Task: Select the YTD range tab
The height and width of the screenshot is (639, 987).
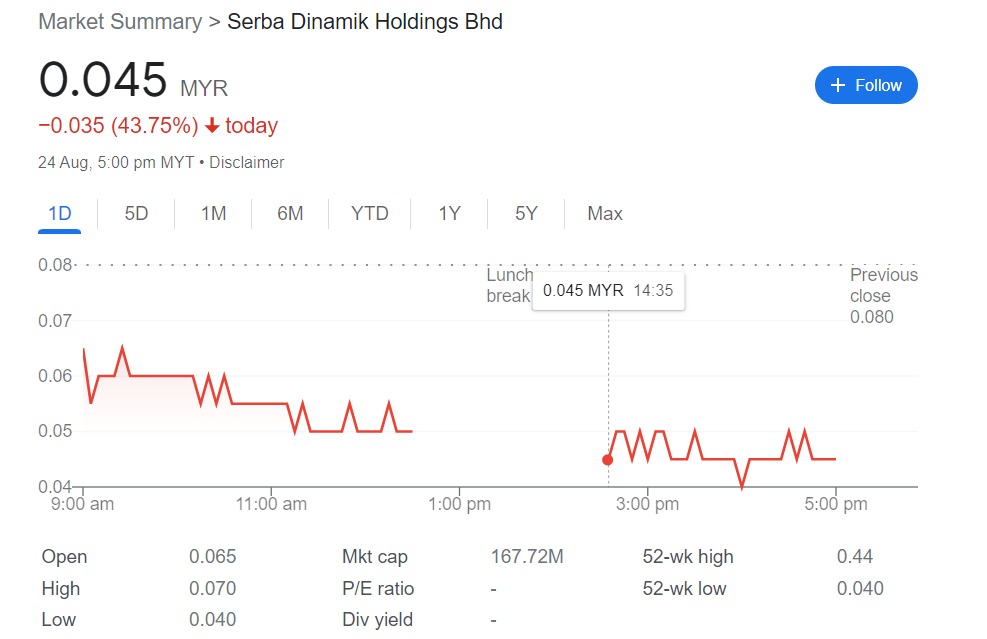Action: (369, 213)
